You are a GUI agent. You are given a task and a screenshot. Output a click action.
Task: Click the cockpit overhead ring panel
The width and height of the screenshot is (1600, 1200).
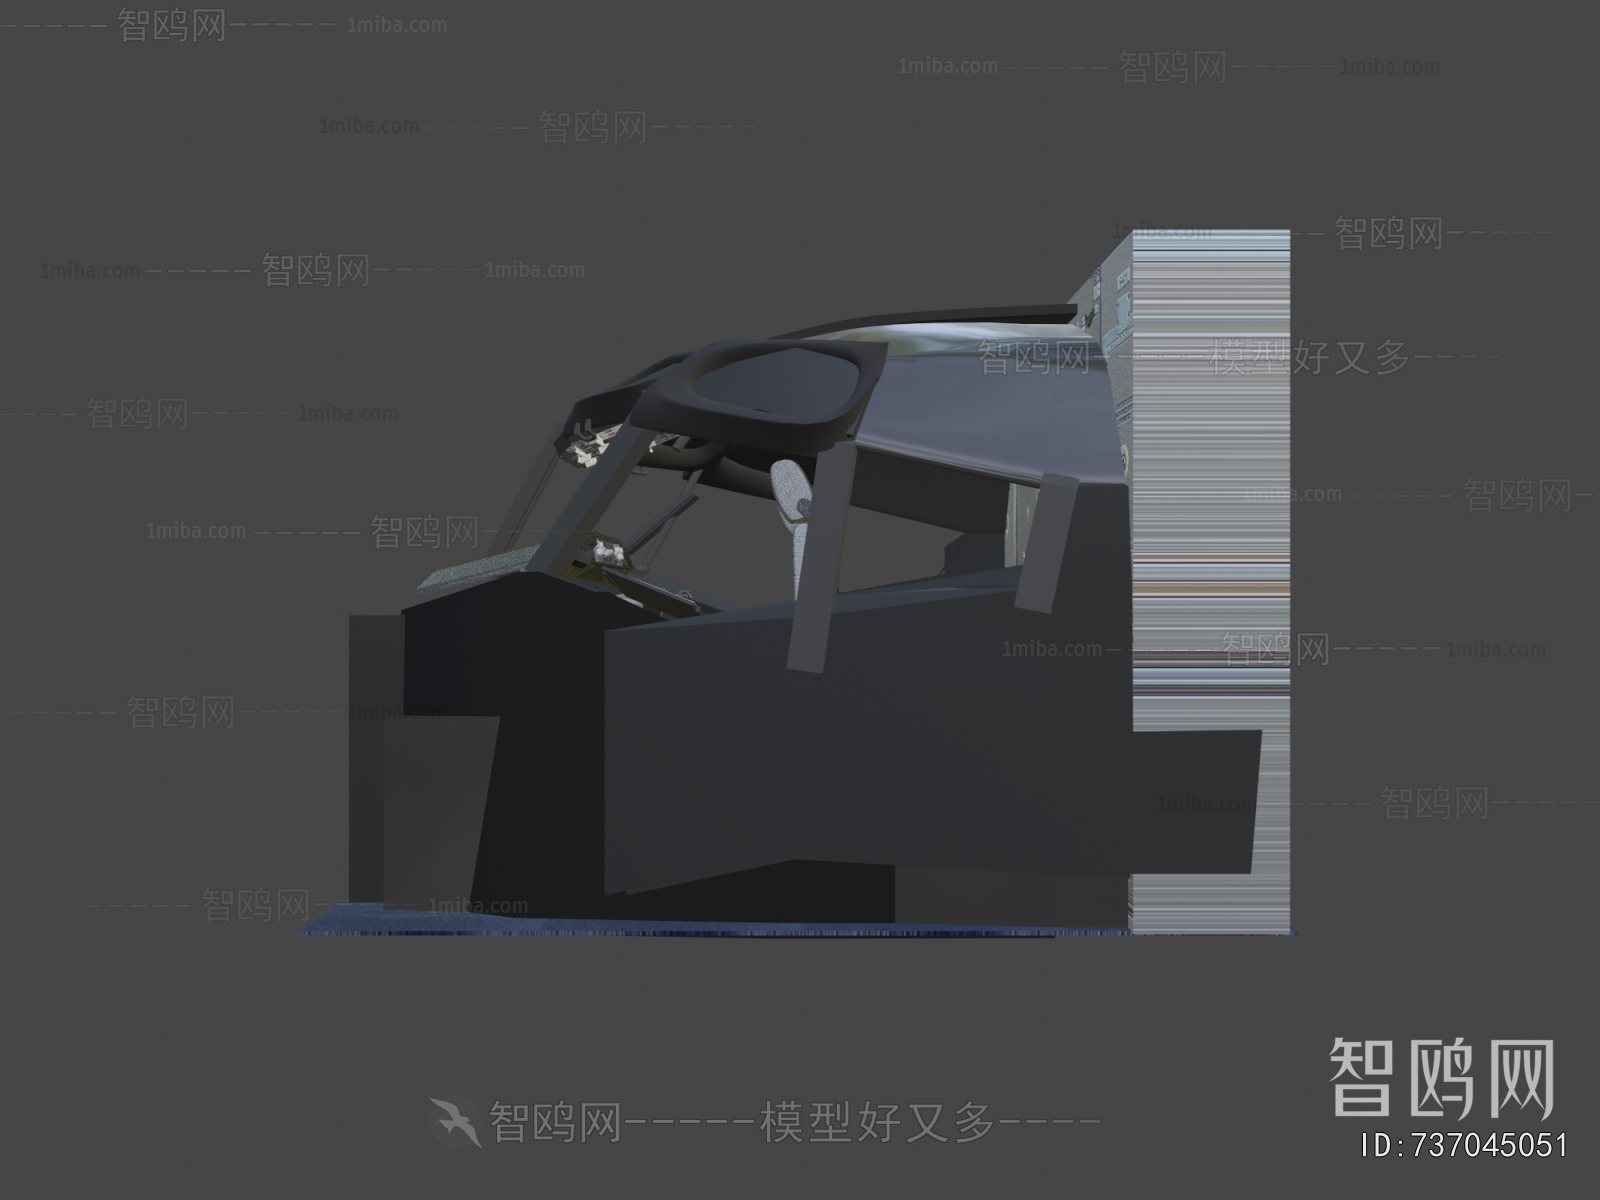tap(760, 386)
